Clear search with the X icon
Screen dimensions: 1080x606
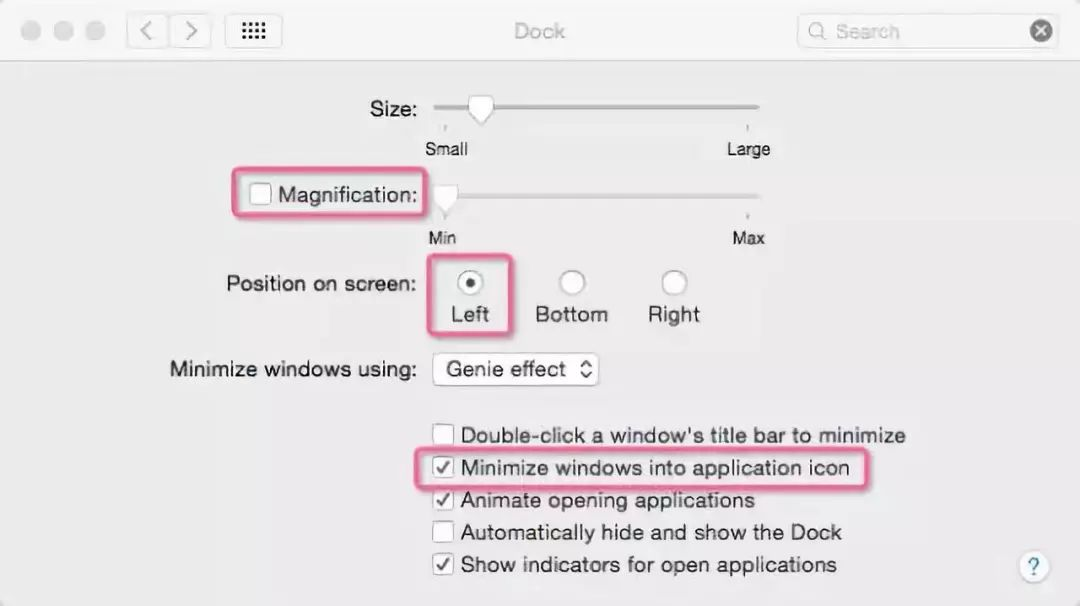click(x=1041, y=31)
